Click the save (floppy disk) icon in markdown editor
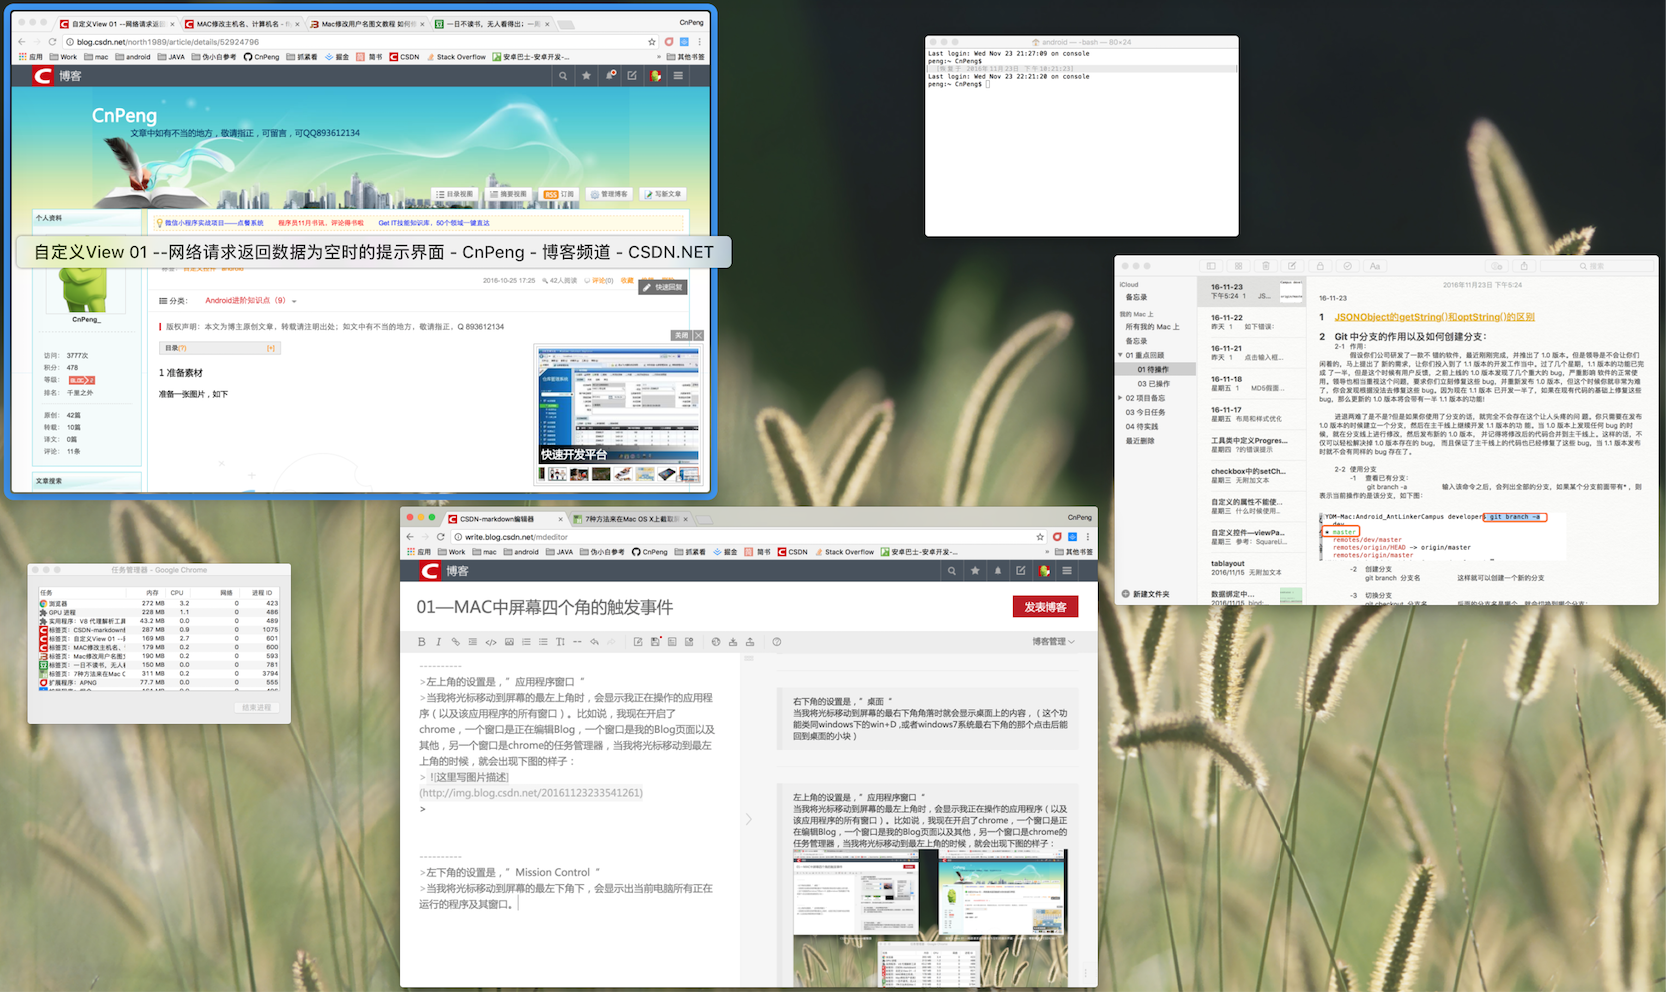The image size is (1666, 992). [655, 642]
